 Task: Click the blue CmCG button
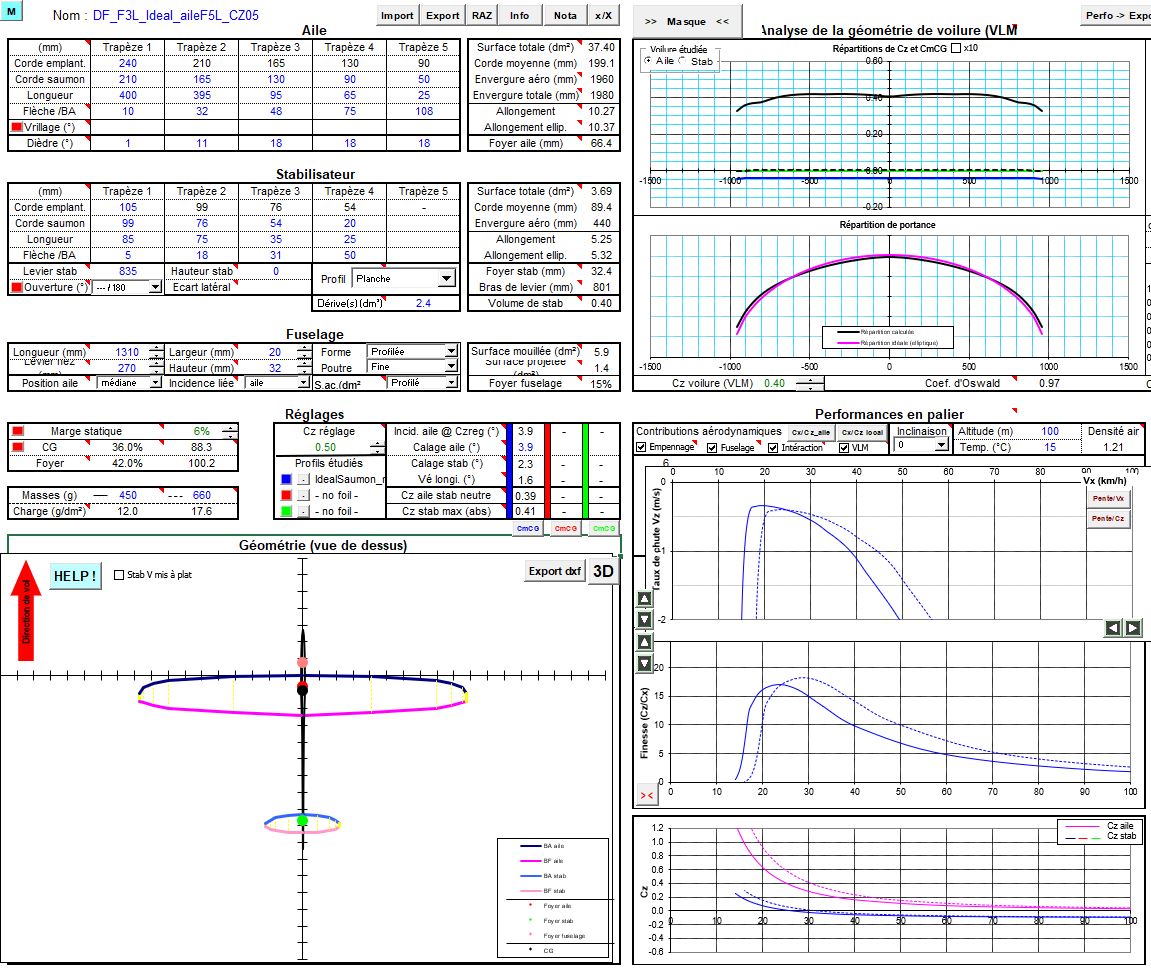[528, 528]
